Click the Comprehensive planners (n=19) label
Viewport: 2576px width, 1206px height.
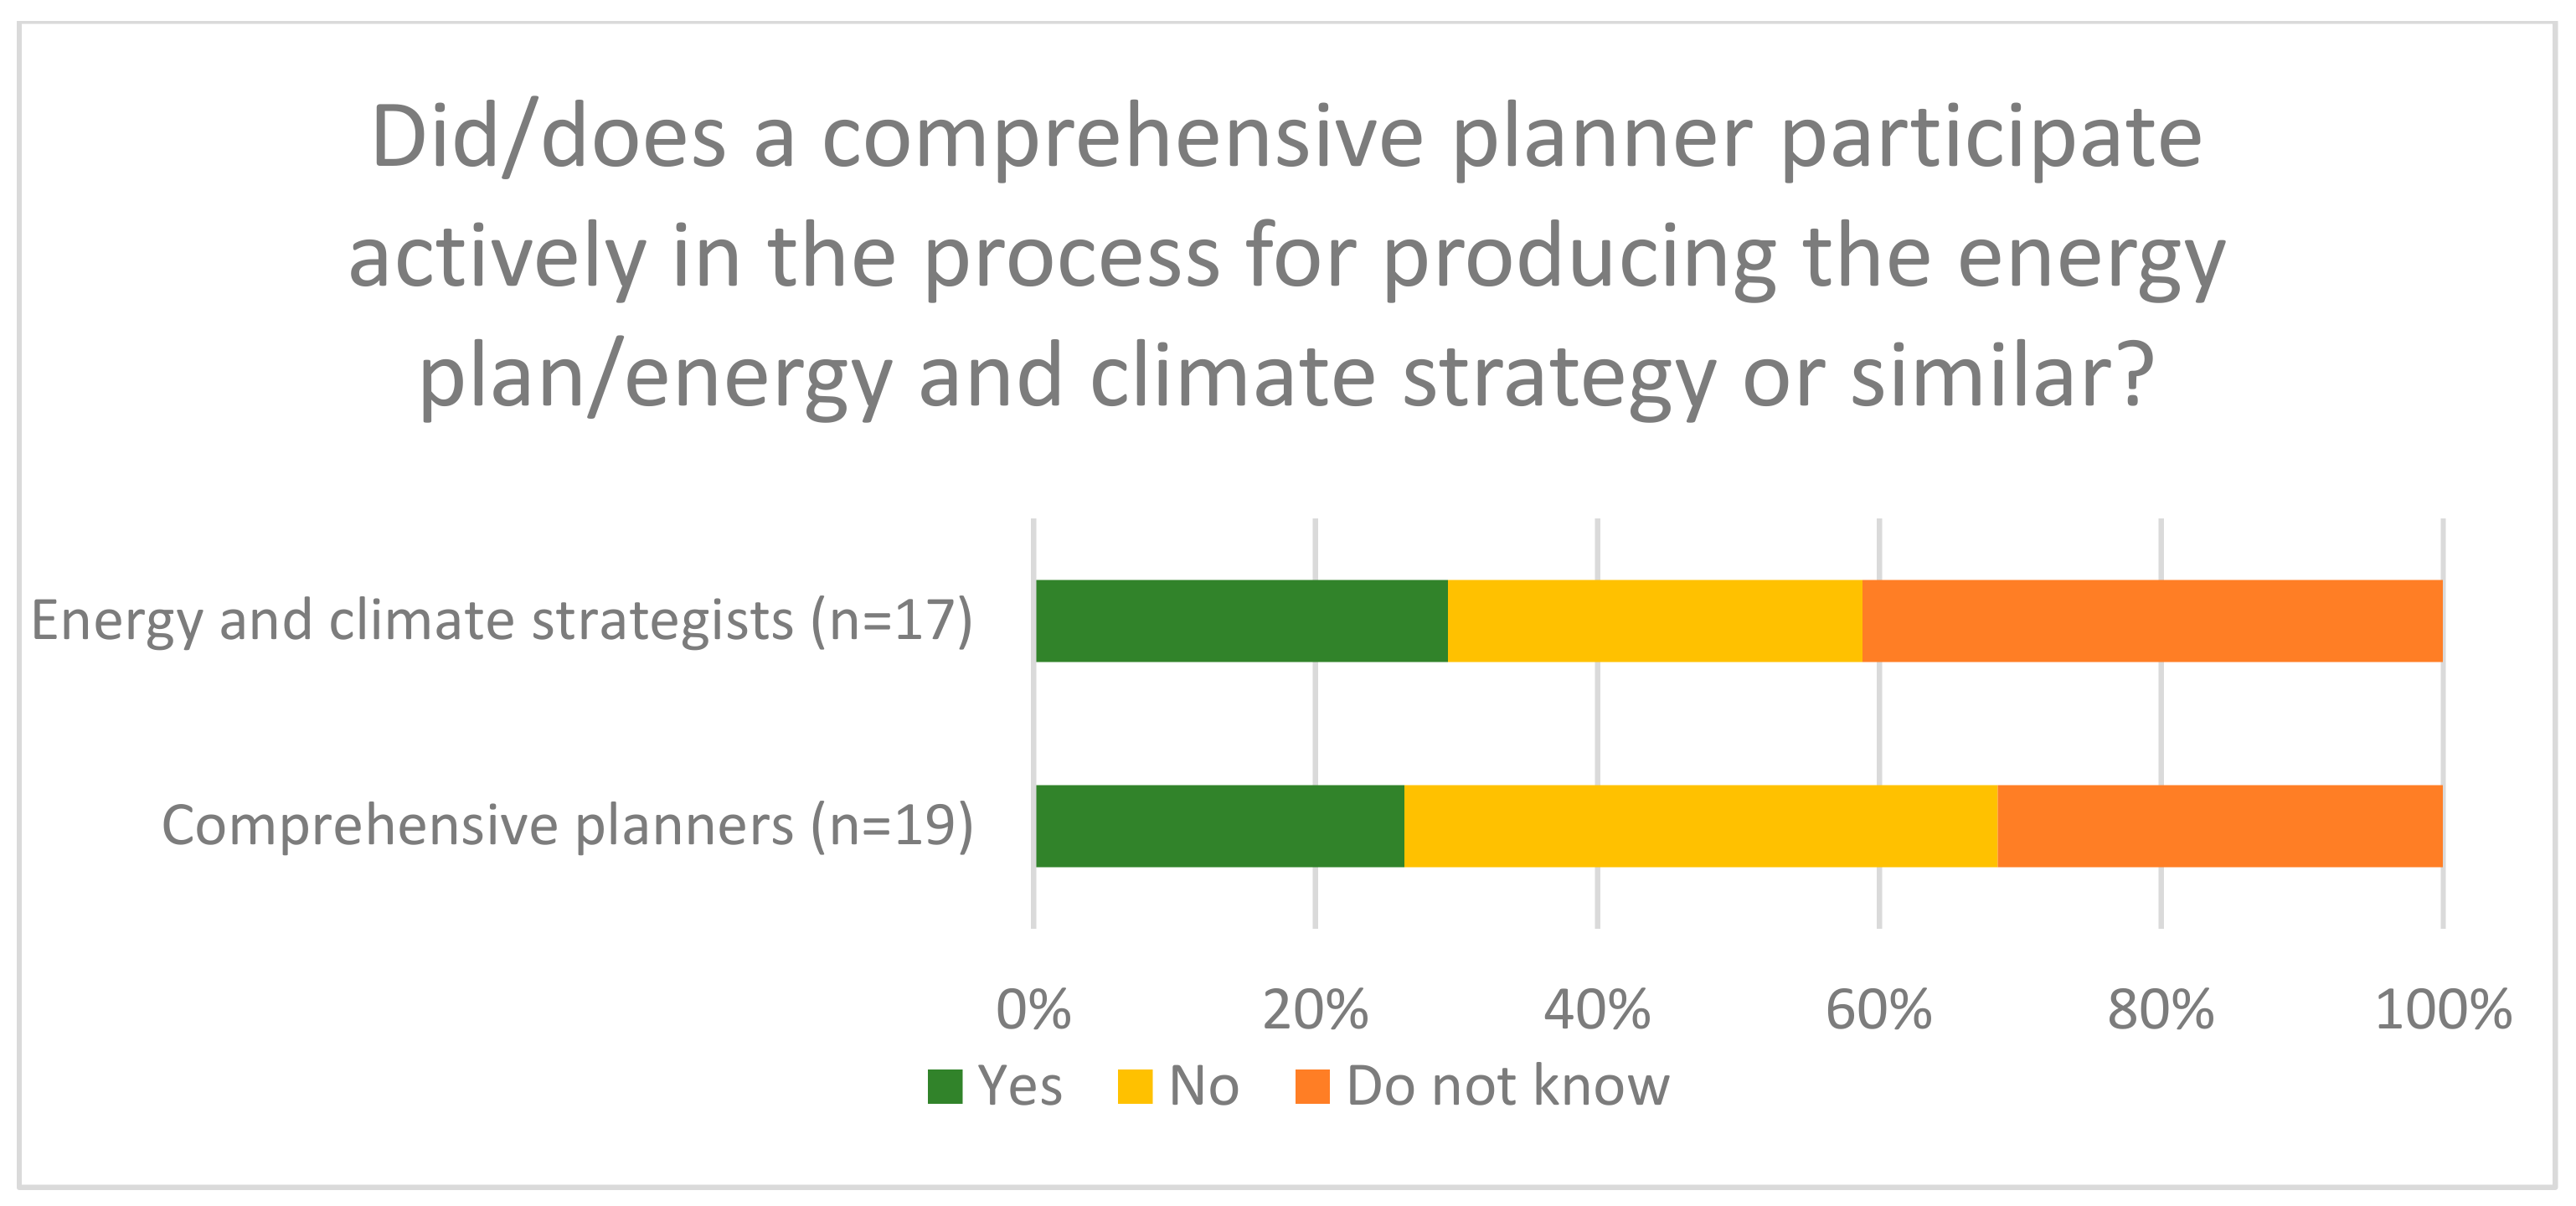(567, 826)
